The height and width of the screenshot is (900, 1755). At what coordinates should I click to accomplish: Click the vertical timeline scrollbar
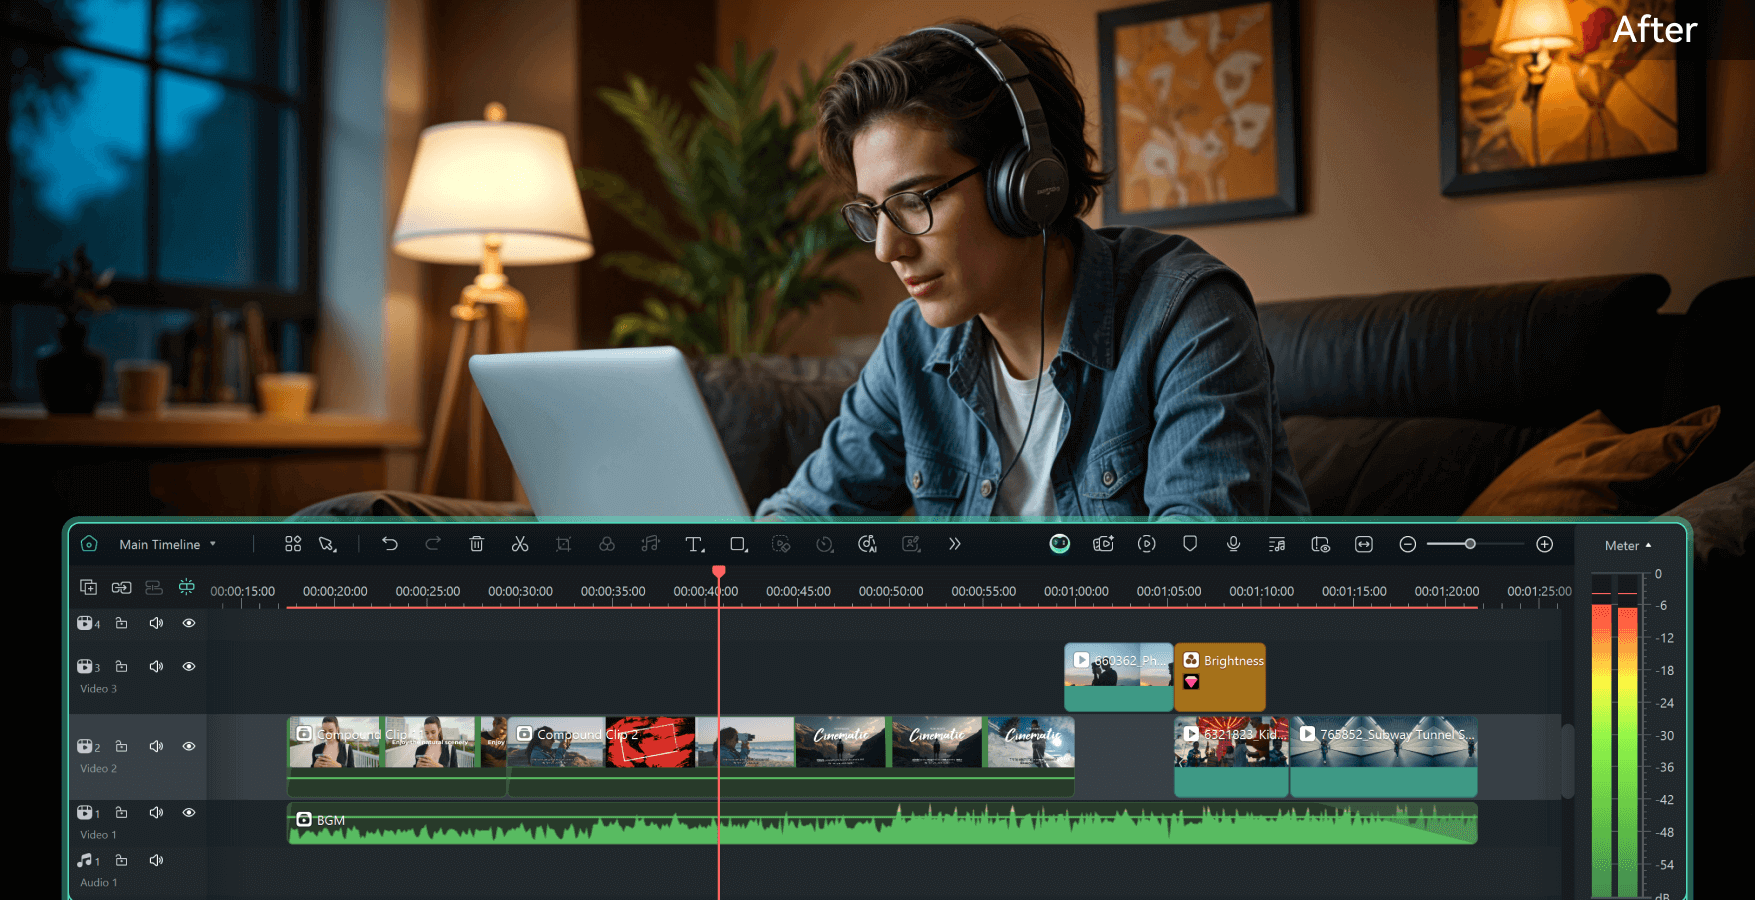(1568, 760)
